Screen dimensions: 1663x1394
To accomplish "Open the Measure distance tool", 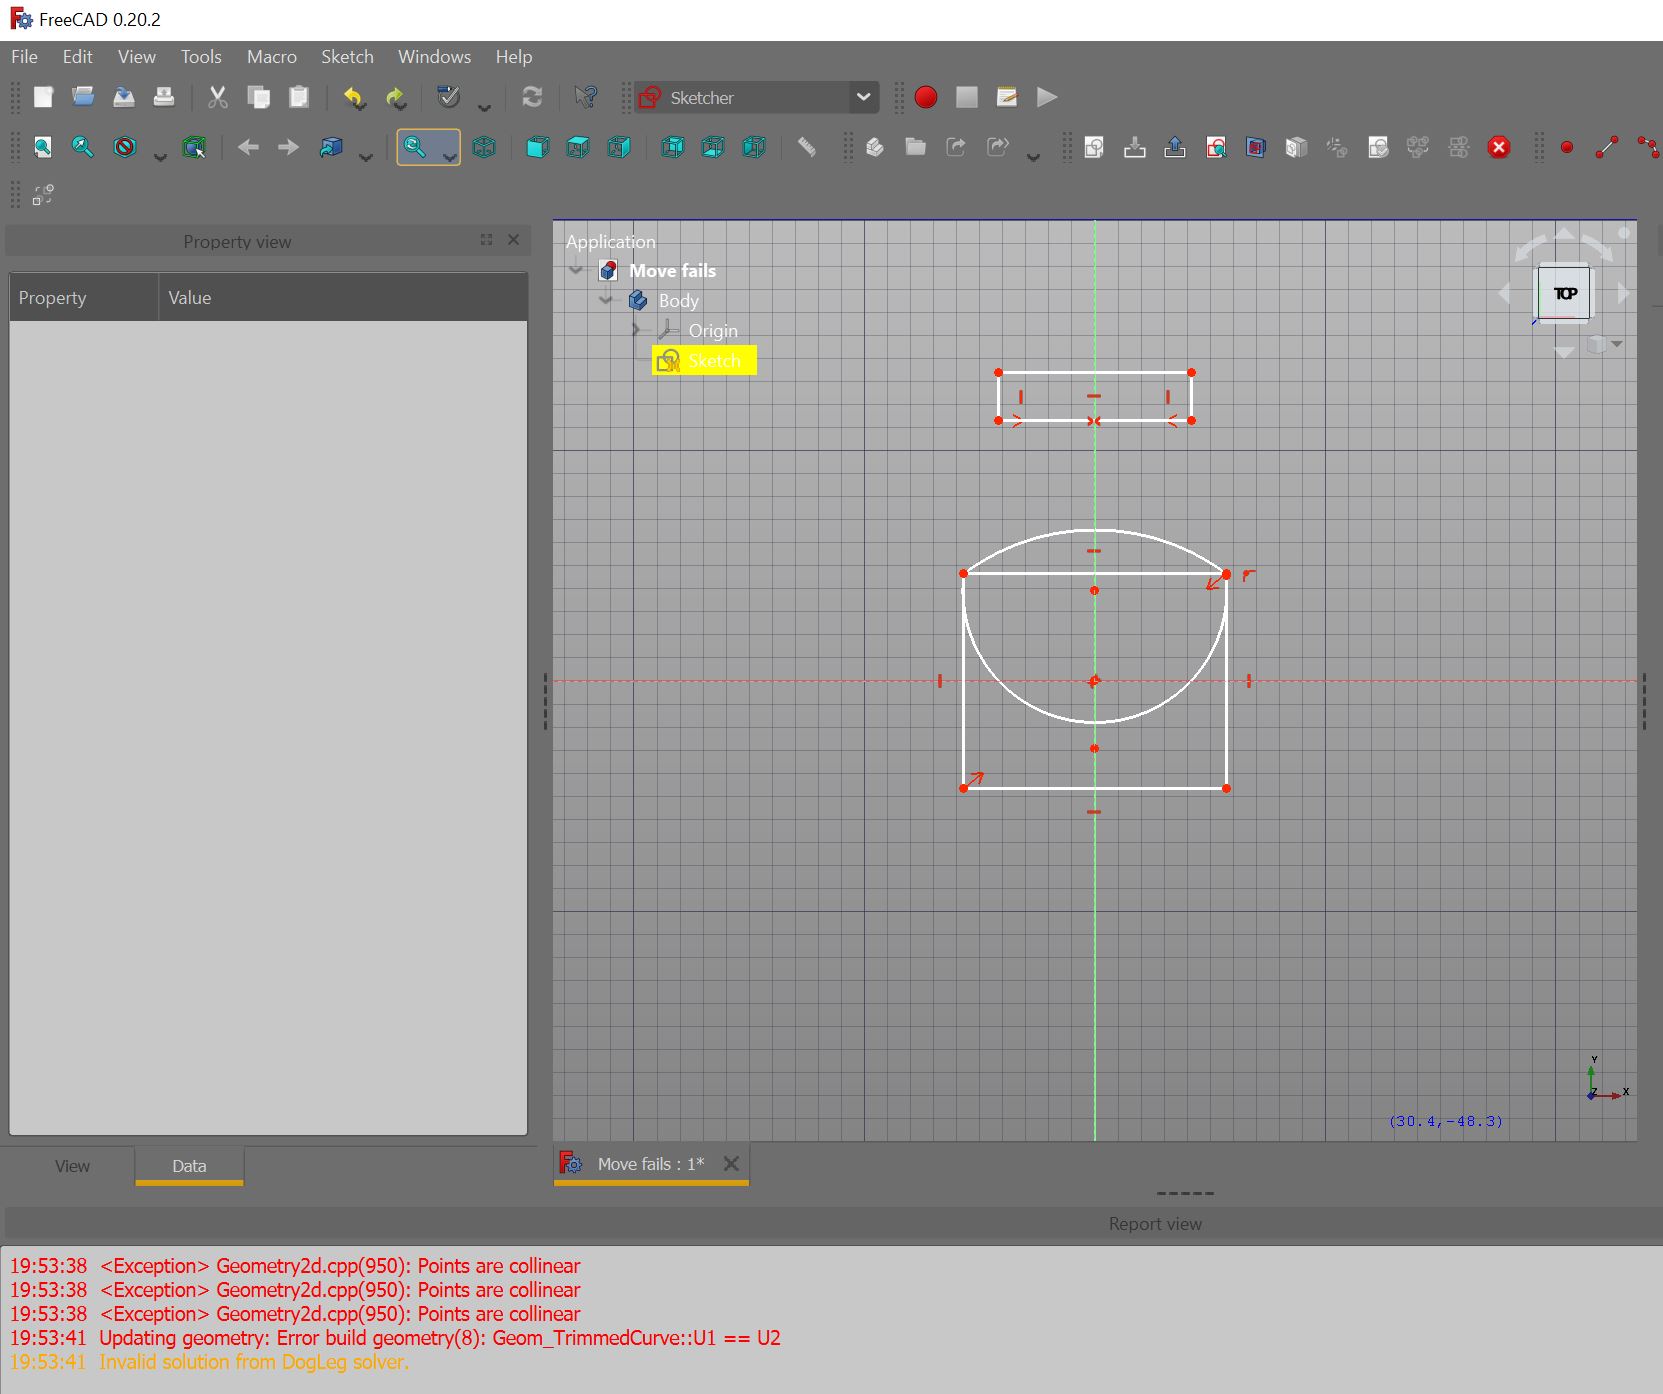I will pyautogui.click(x=807, y=147).
